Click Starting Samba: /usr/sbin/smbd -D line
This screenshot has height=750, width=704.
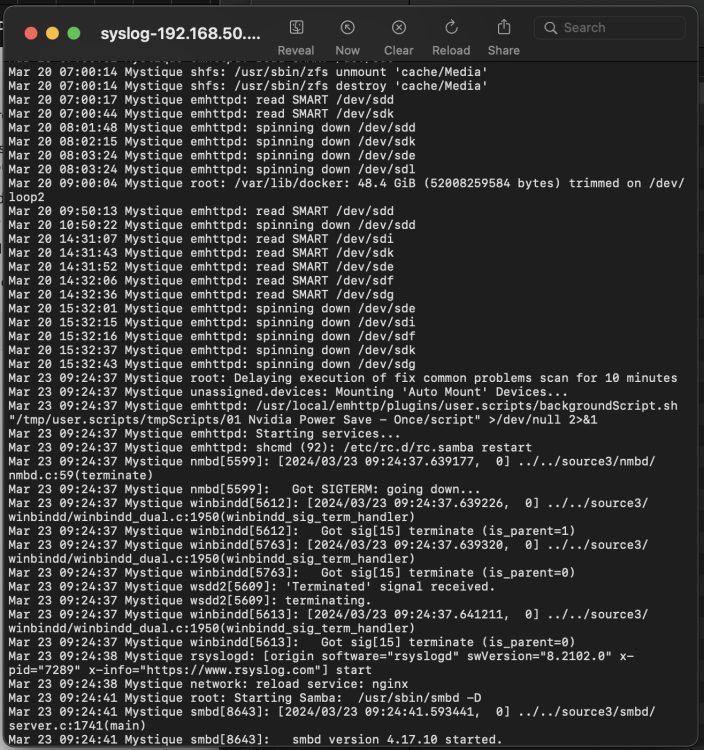coord(245,697)
